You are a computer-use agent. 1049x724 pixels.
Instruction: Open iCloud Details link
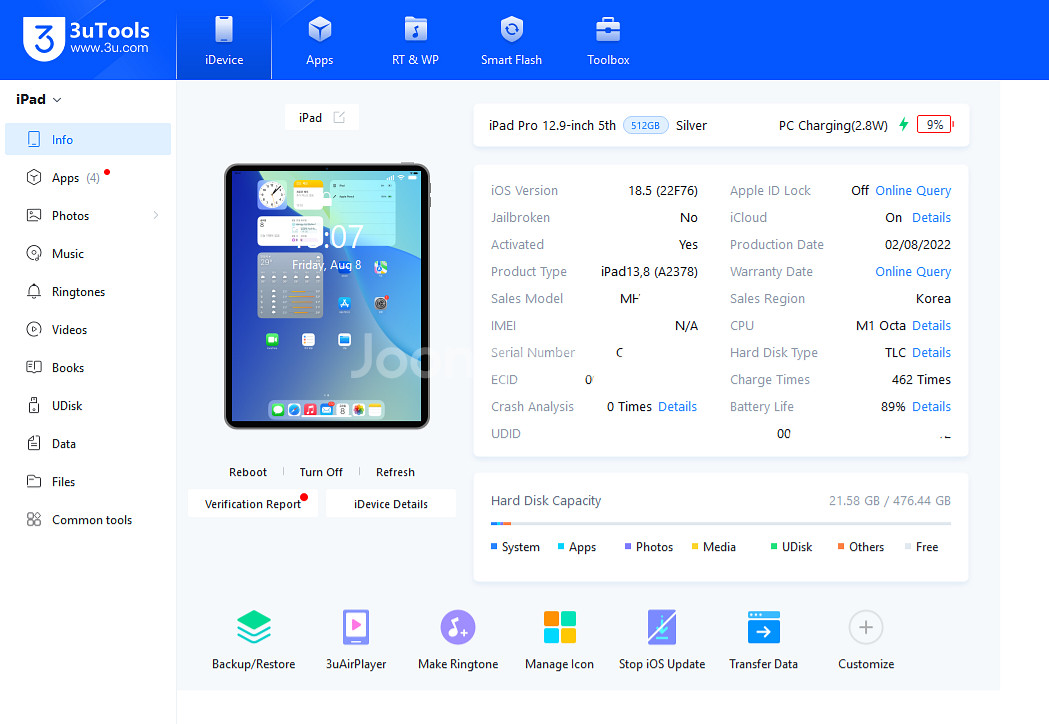tap(931, 217)
